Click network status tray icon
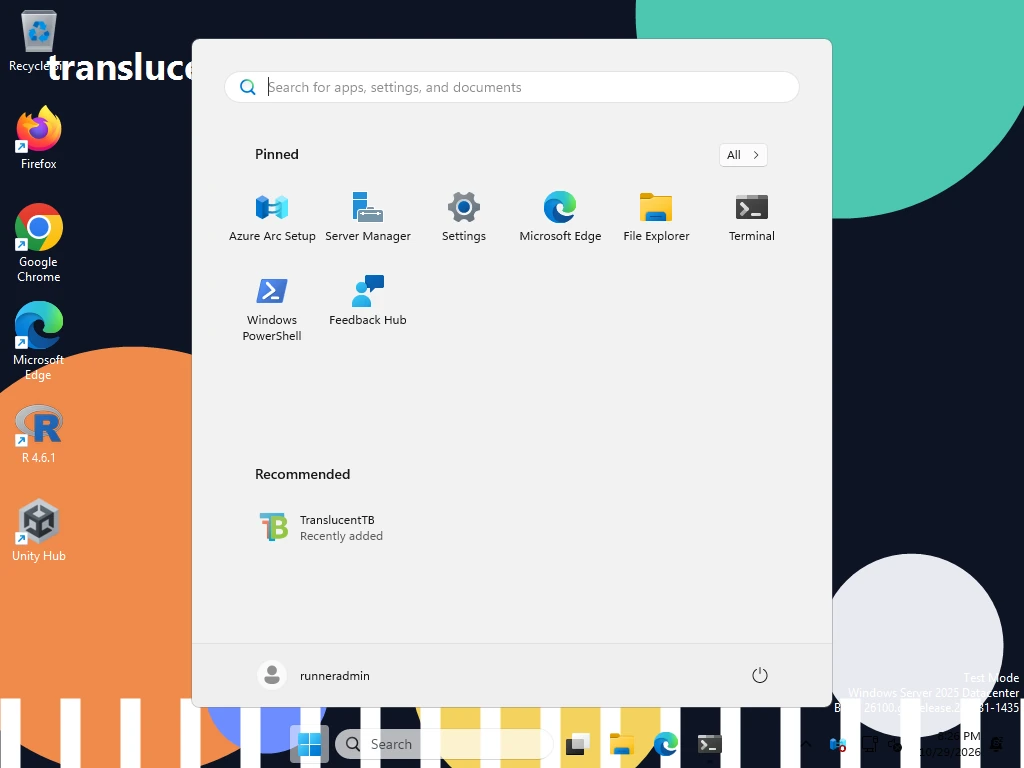This screenshot has width=1024, height=768. (869, 744)
